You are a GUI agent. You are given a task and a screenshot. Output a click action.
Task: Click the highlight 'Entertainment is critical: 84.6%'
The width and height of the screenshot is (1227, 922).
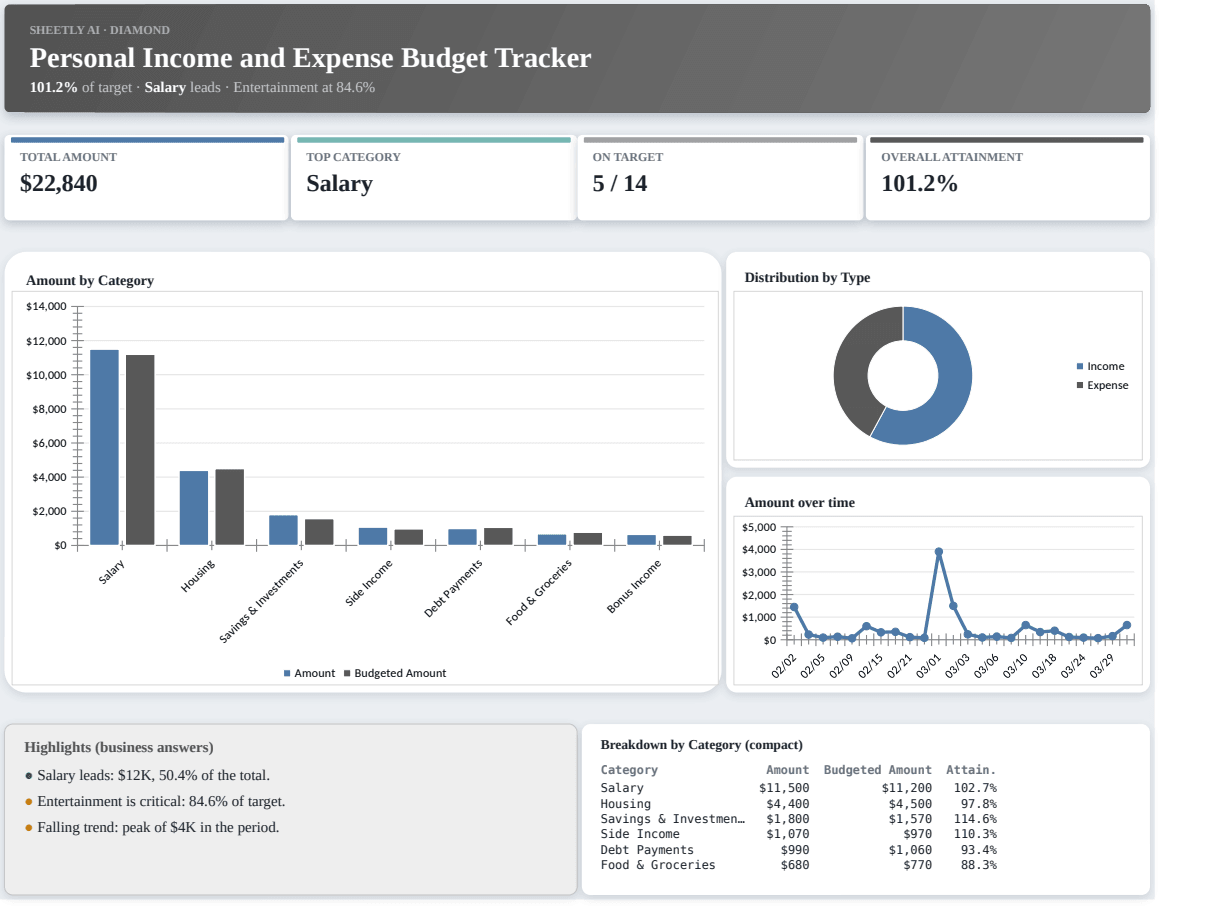pos(161,802)
